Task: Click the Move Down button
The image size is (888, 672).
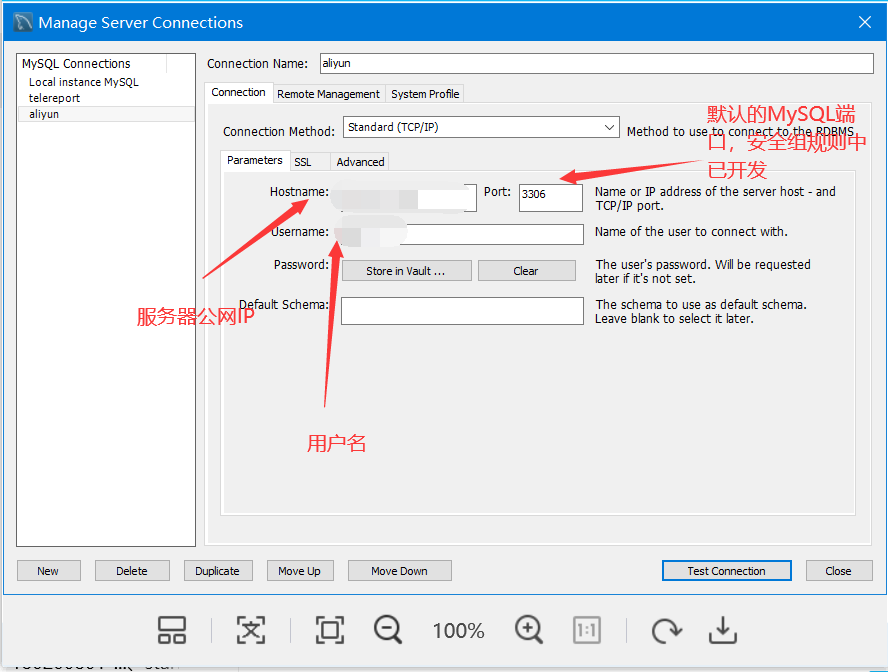Action: pyautogui.click(x=399, y=571)
